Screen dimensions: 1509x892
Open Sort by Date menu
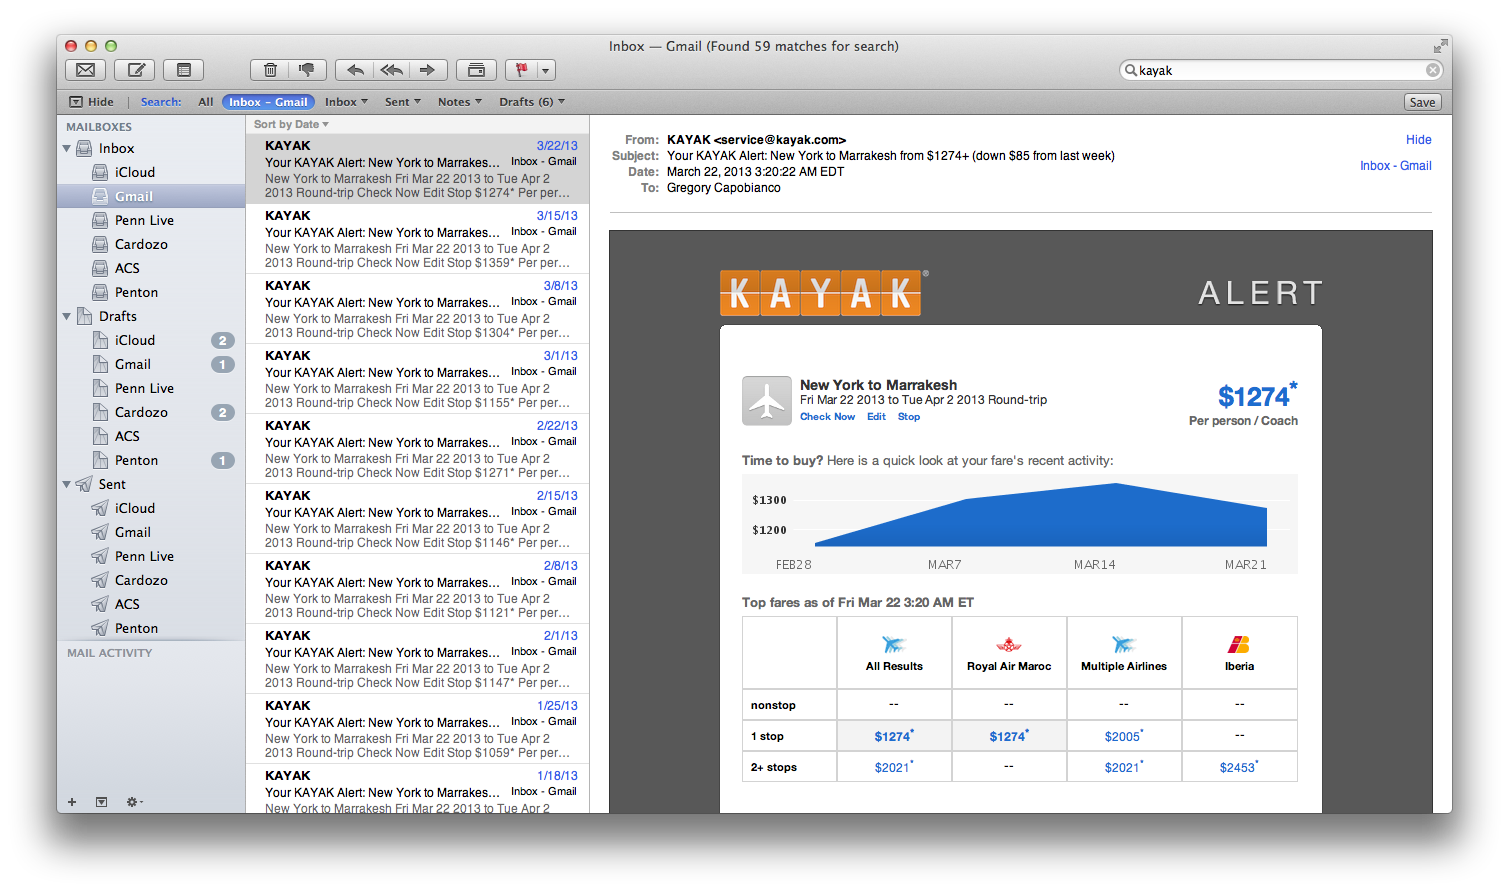[x=291, y=124]
